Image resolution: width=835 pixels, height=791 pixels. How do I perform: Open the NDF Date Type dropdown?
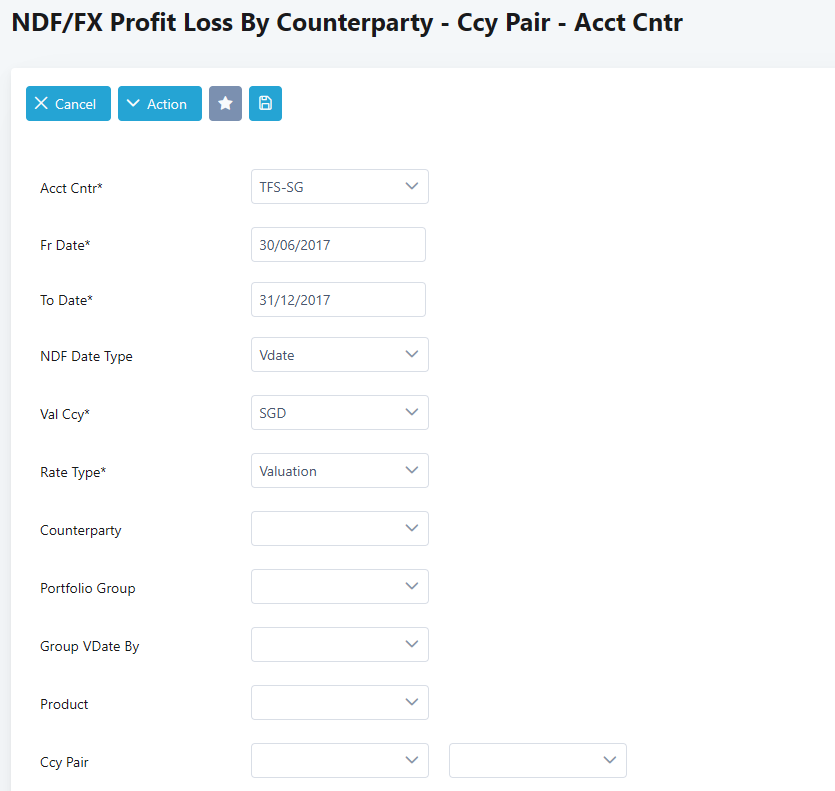[x=339, y=355]
